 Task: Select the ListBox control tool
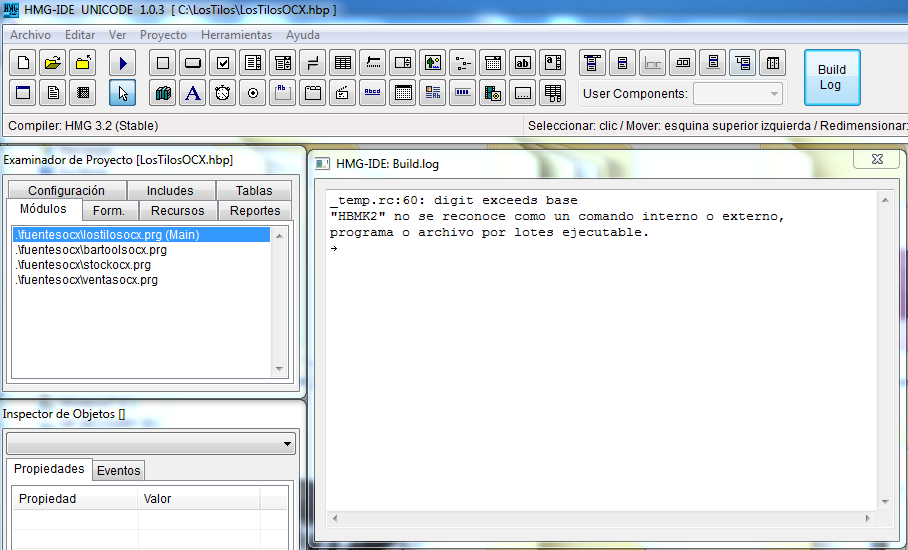[253, 63]
